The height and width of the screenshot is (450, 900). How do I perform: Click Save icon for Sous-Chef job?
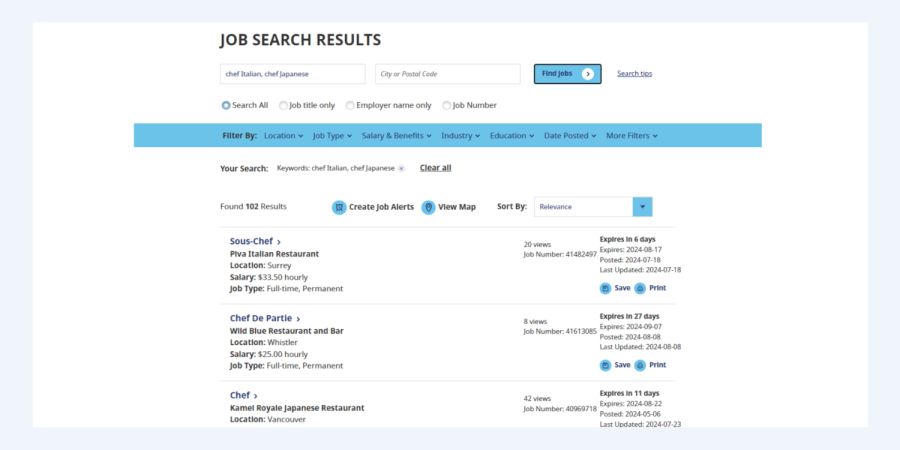pos(605,288)
